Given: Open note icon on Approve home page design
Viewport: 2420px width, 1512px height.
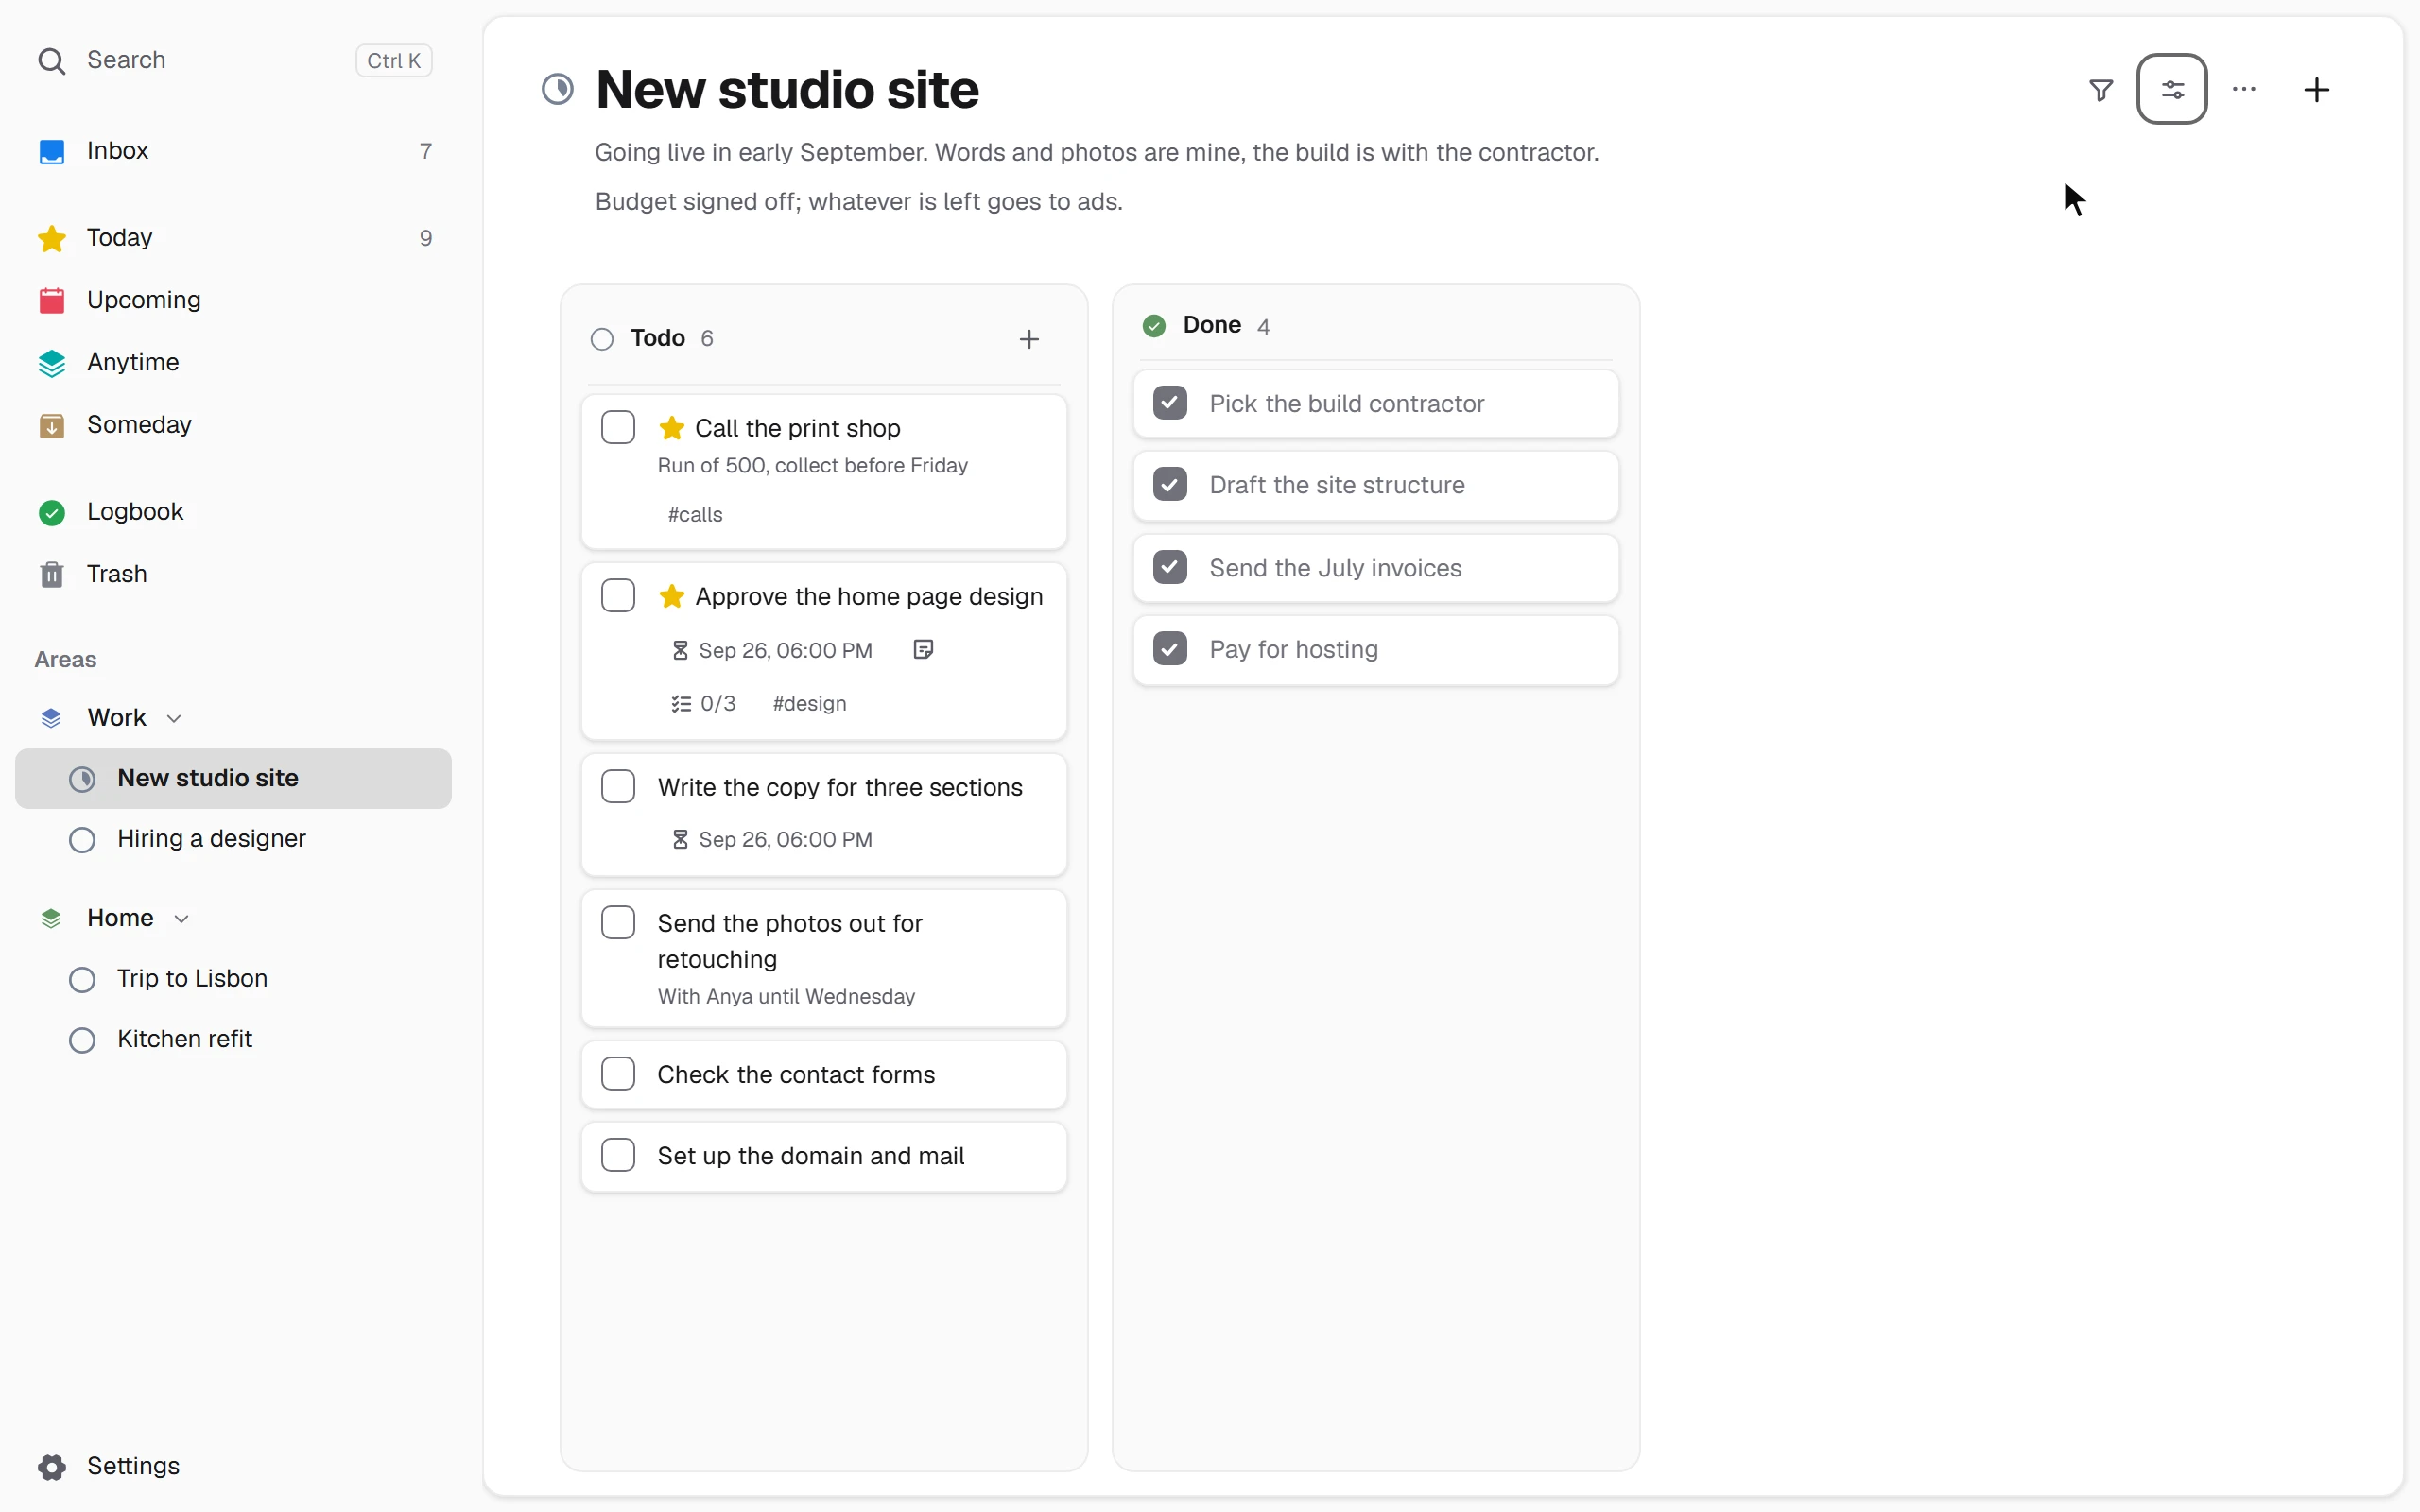Looking at the screenshot, I should tap(923, 650).
